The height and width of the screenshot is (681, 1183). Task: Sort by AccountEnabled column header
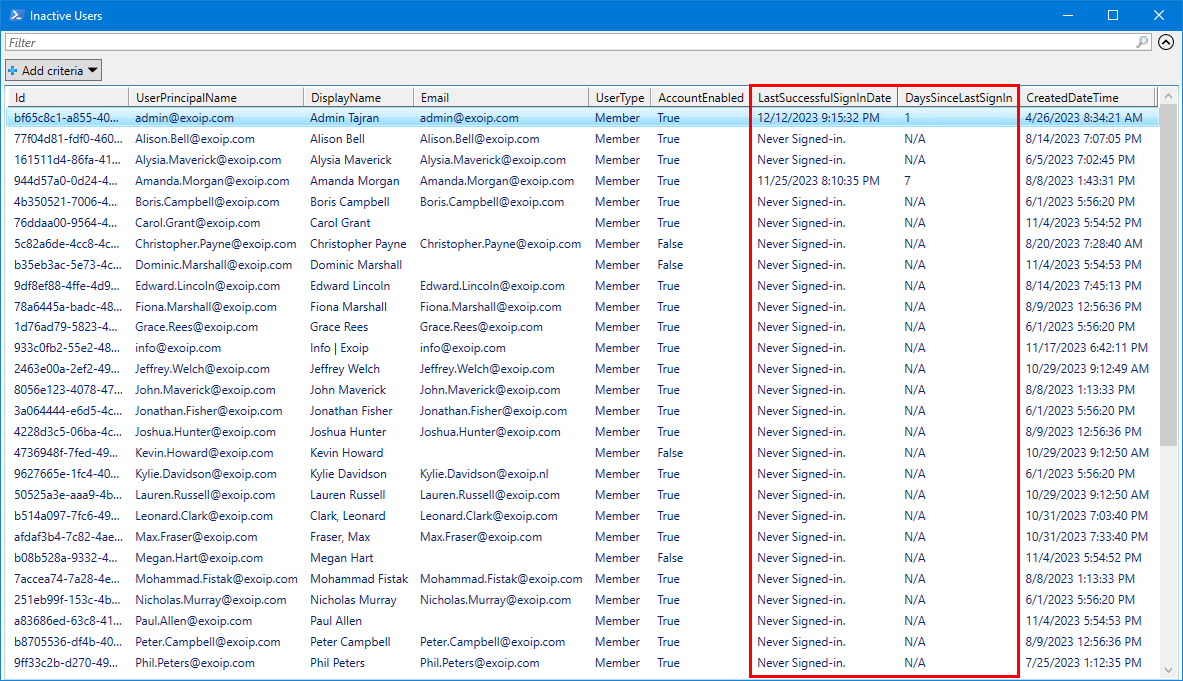[700, 97]
